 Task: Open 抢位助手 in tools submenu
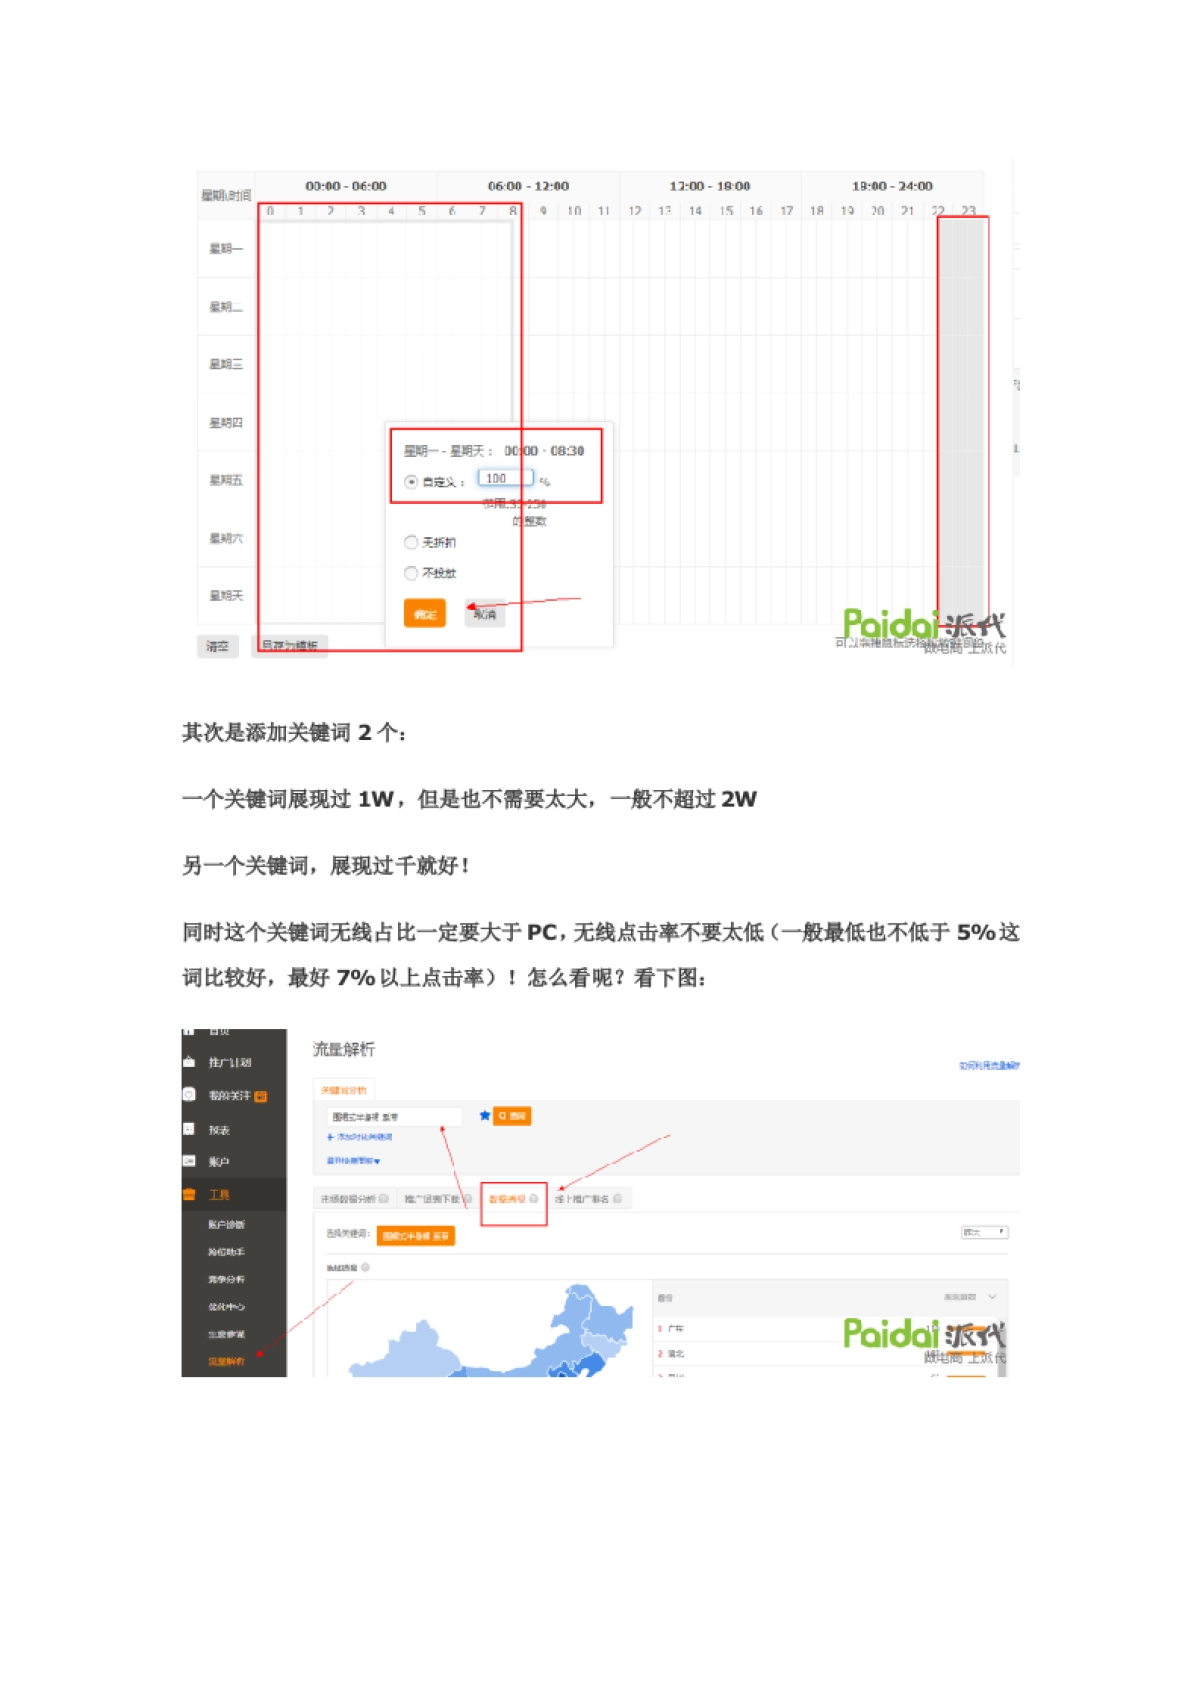pyautogui.click(x=226, y=1251)
